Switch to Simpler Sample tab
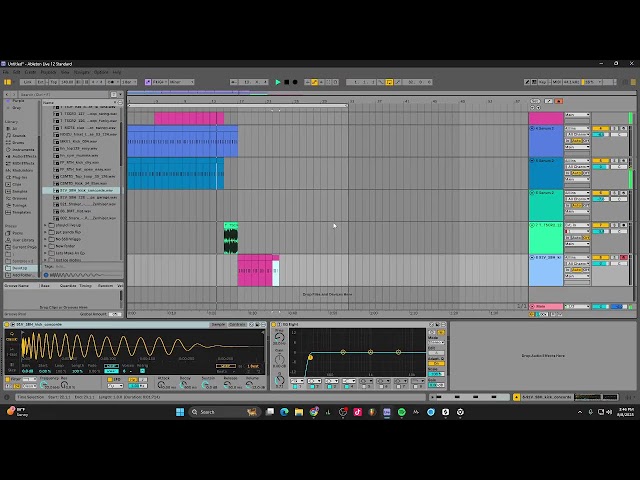The image size is (640, 480). (x=218, y=324)
